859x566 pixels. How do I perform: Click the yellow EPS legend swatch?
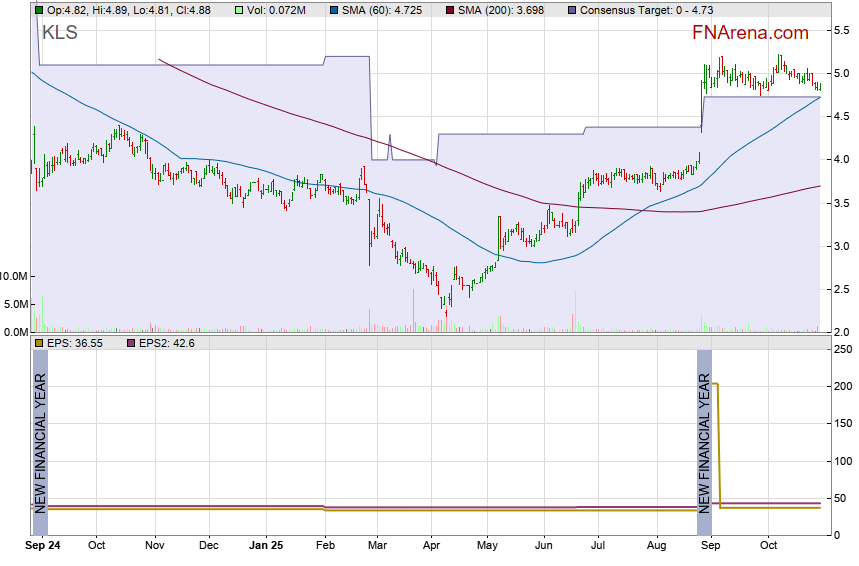pos(39,343)
